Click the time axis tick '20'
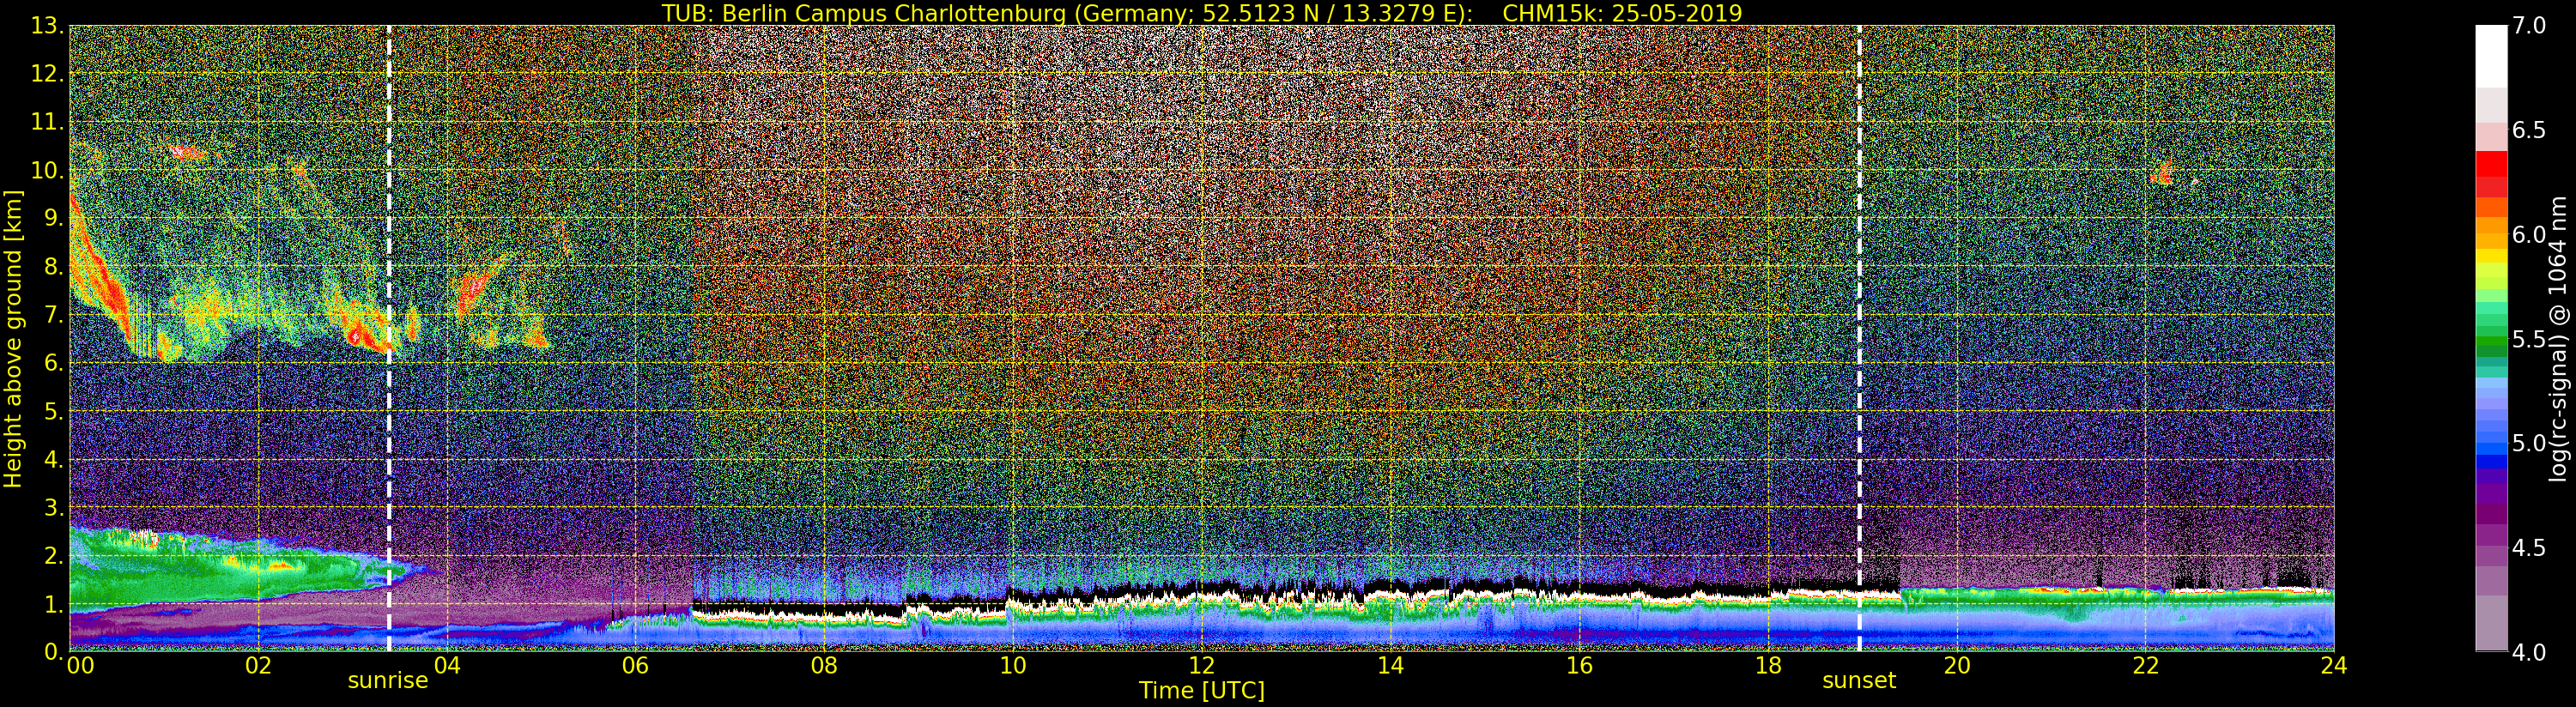The width and height of the screenshot is (2576, 707). (x=1957, y=666)
